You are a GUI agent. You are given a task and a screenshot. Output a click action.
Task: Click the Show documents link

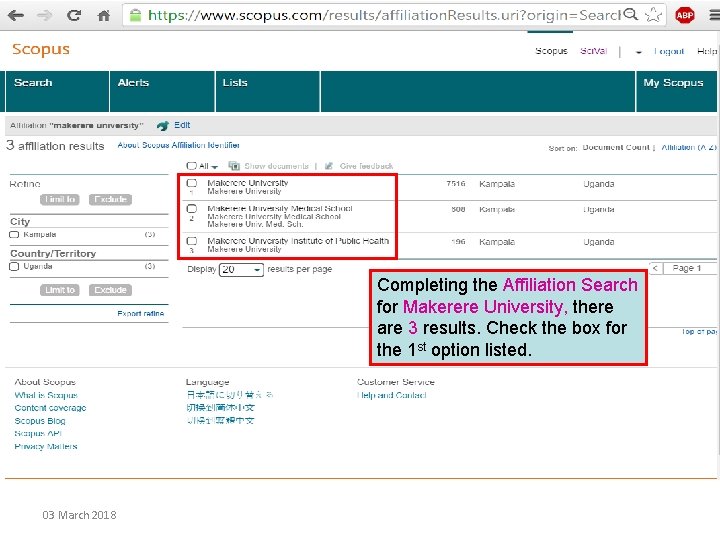coord(276,166)
